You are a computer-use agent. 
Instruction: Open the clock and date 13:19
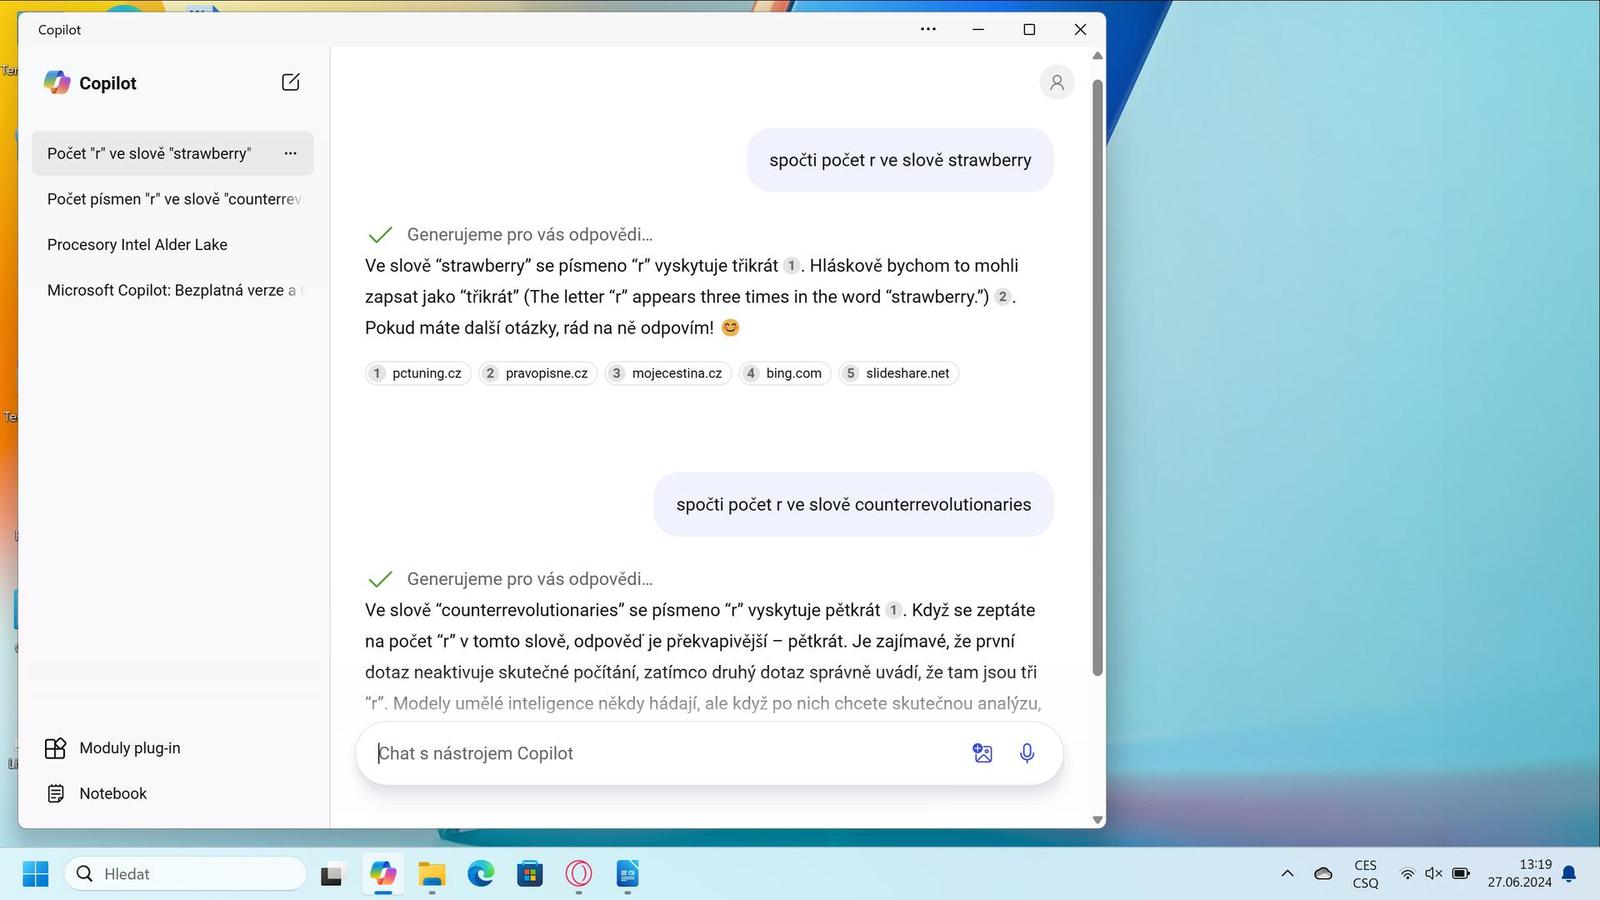[x=1519, y=874]
